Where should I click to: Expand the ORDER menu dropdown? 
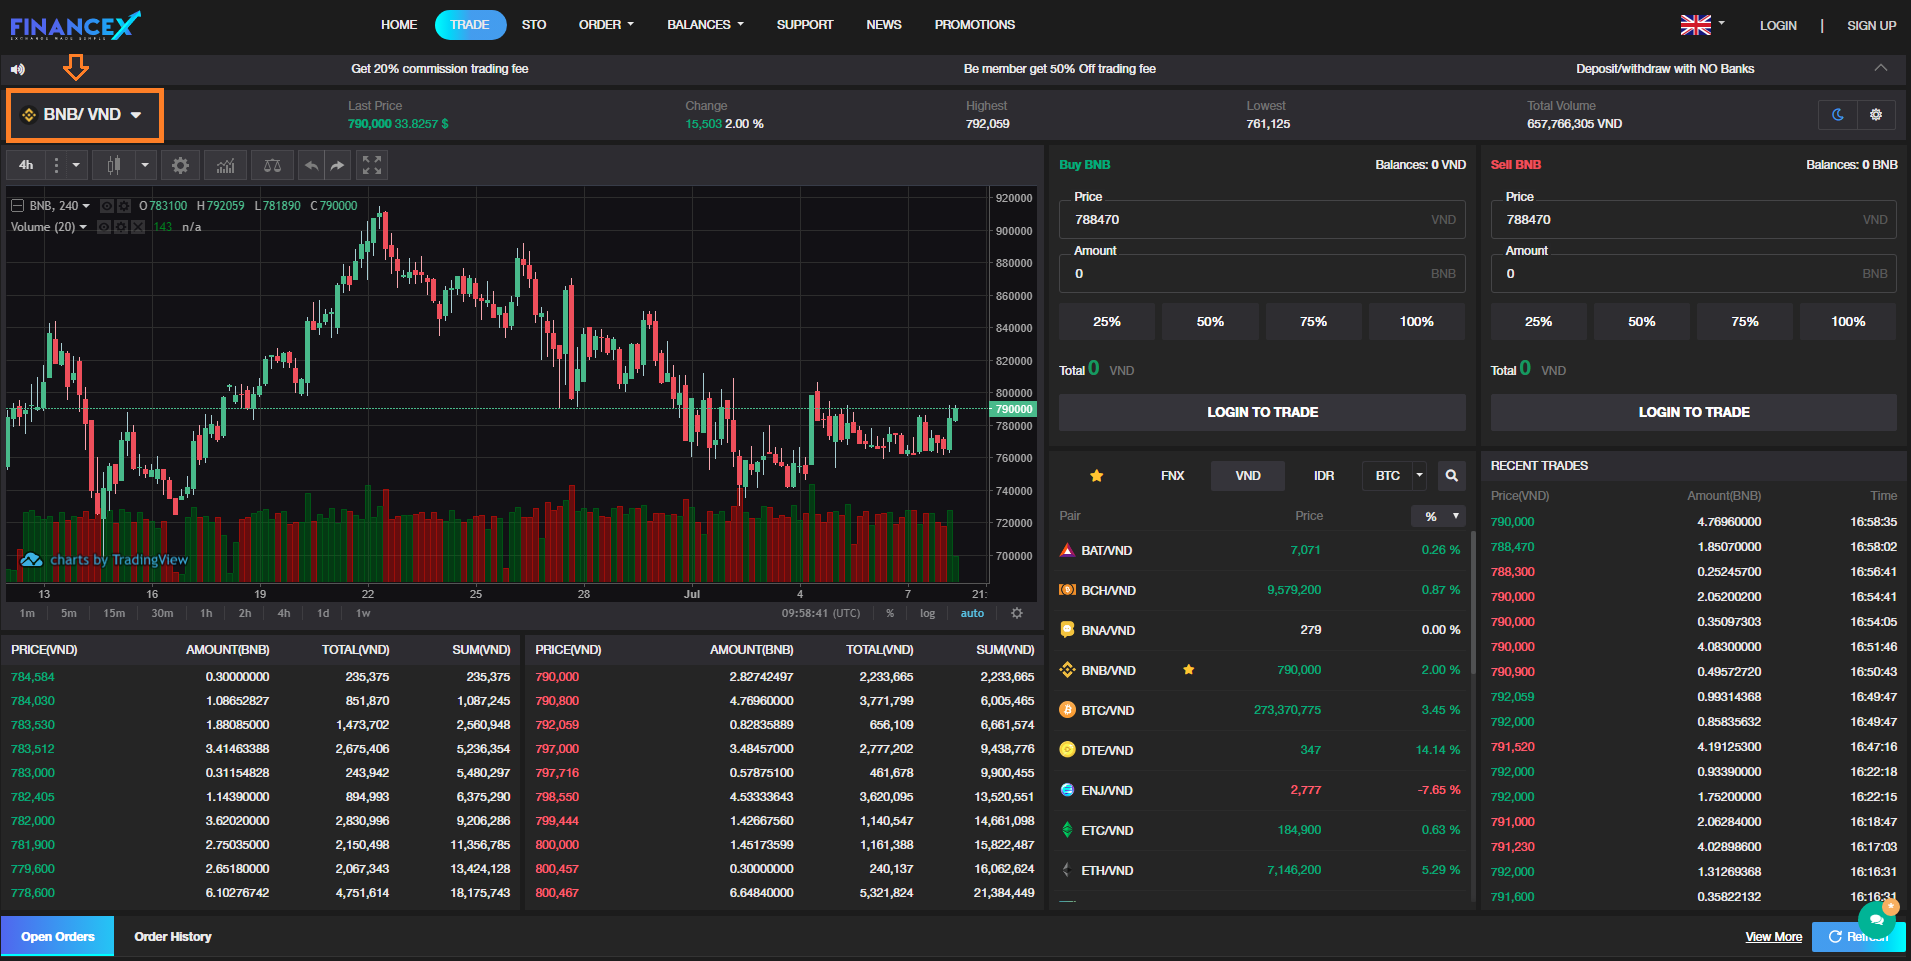(x=606, y=25)
